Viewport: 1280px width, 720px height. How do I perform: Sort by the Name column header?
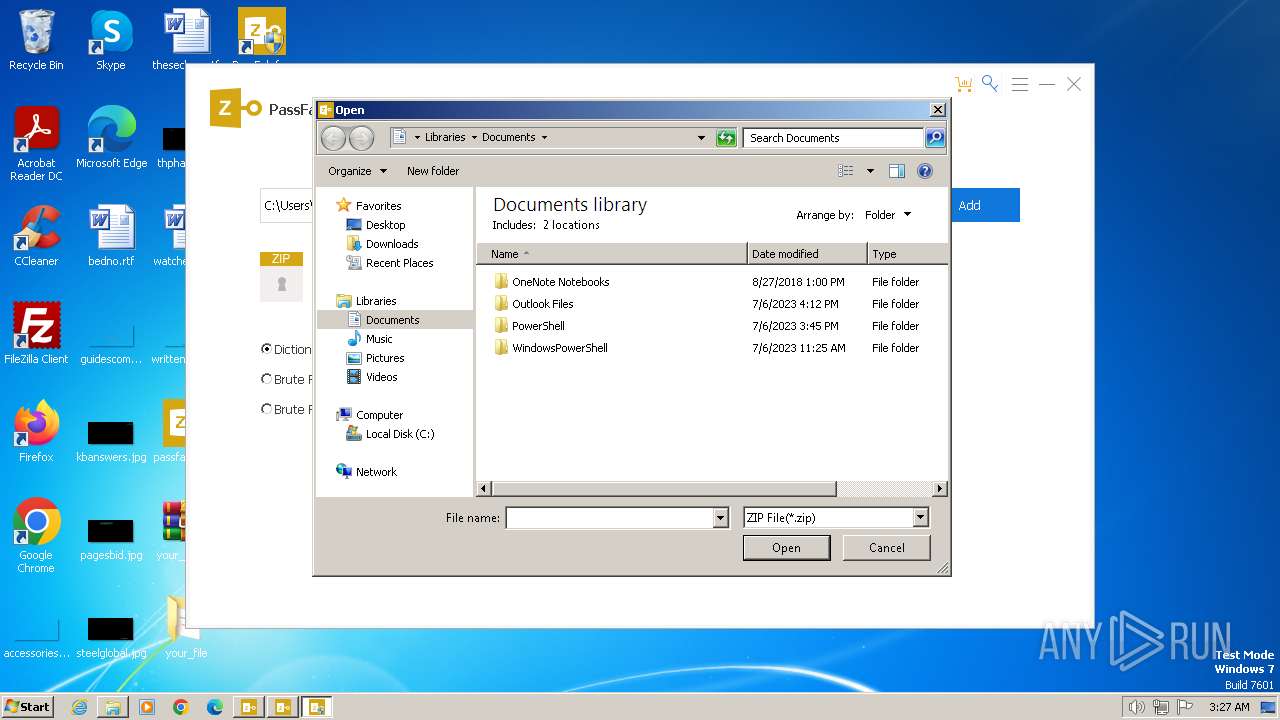point(612,254)
